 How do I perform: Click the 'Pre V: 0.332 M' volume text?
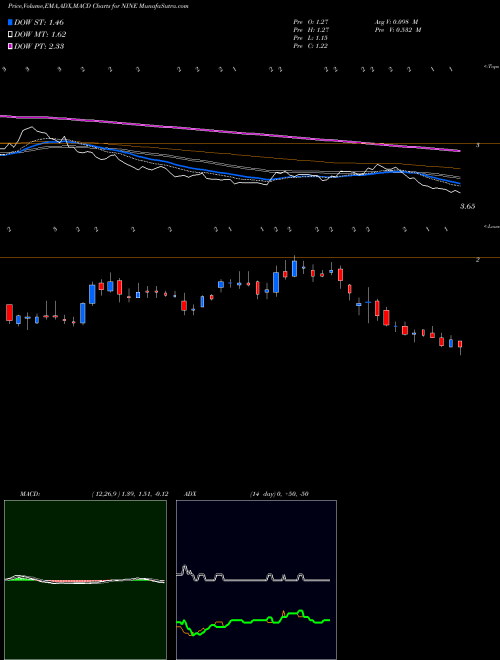399,30
